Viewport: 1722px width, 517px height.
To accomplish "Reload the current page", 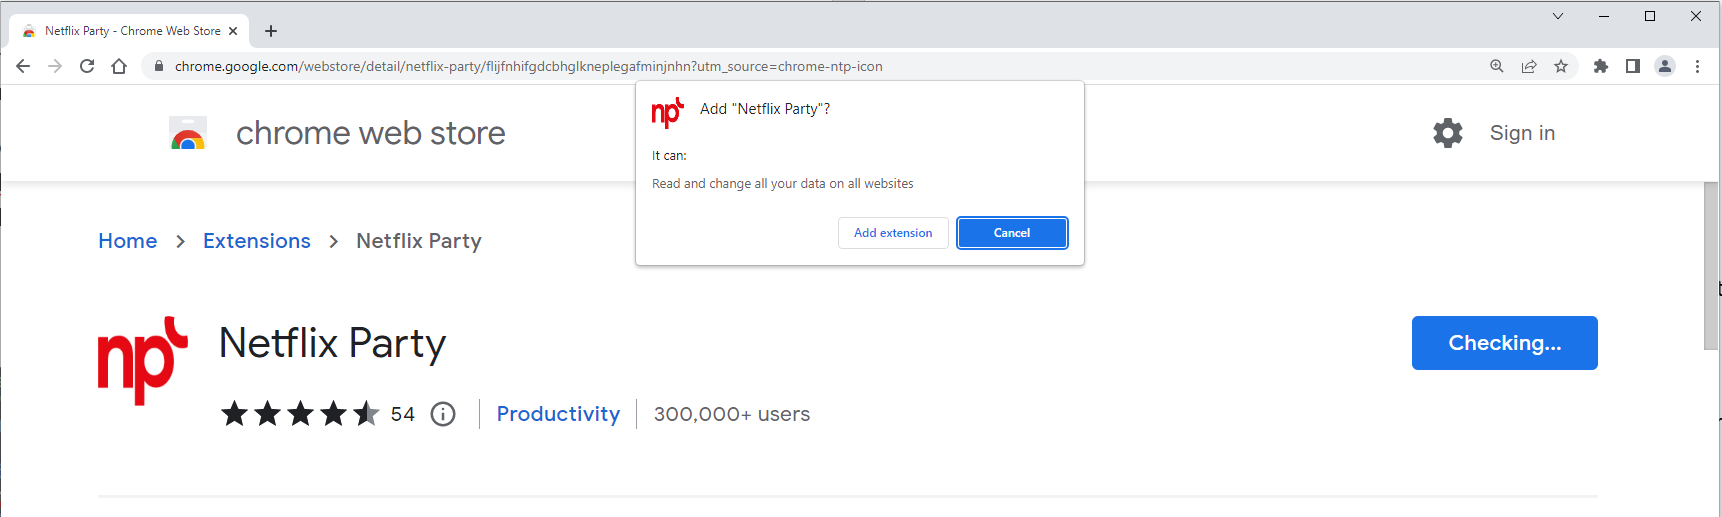I will click(x=87, y=66).
